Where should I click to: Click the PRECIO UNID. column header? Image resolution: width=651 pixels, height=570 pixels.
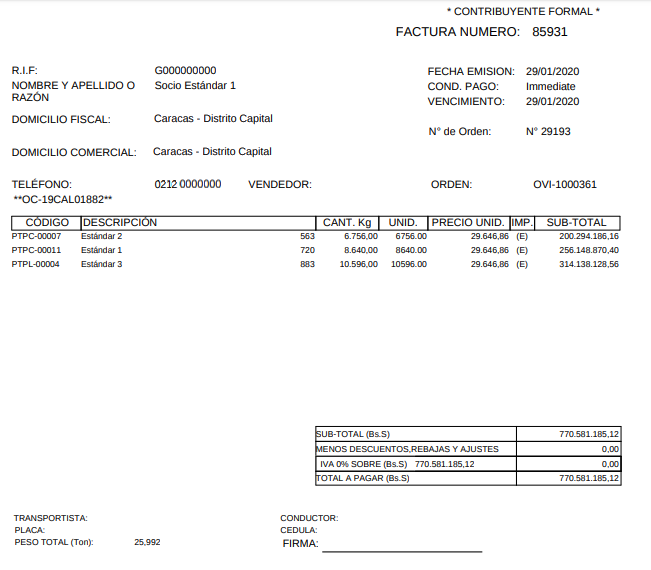468,222
